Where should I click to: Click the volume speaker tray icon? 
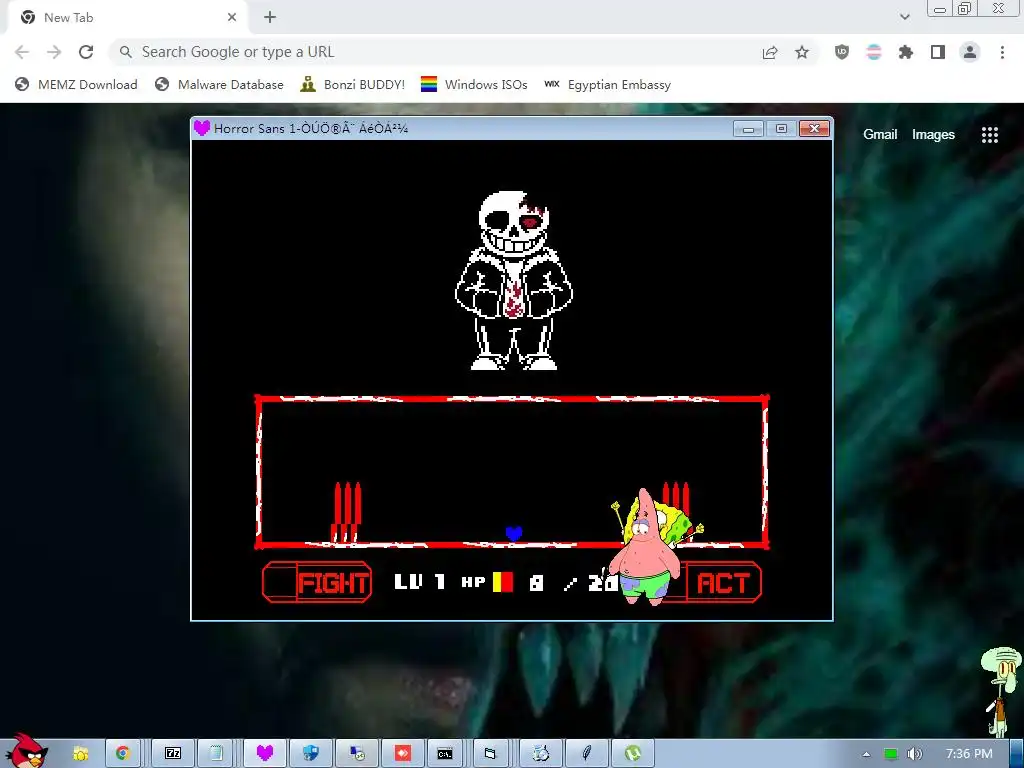pos(914,754)
